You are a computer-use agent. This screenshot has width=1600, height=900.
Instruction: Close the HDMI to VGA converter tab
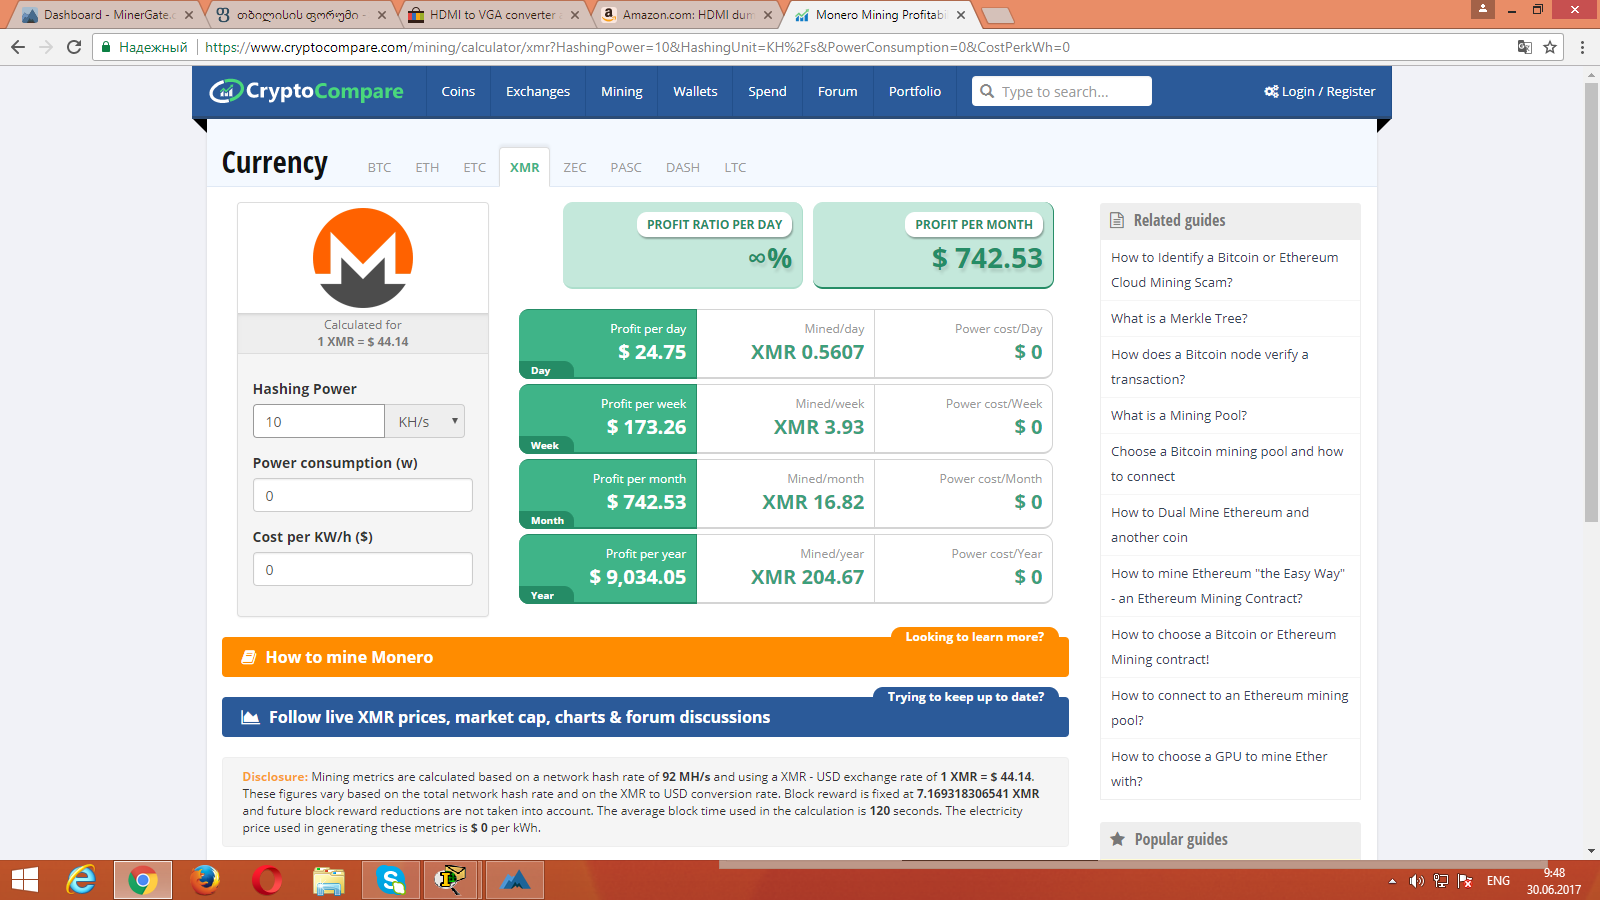pos(574,15)
